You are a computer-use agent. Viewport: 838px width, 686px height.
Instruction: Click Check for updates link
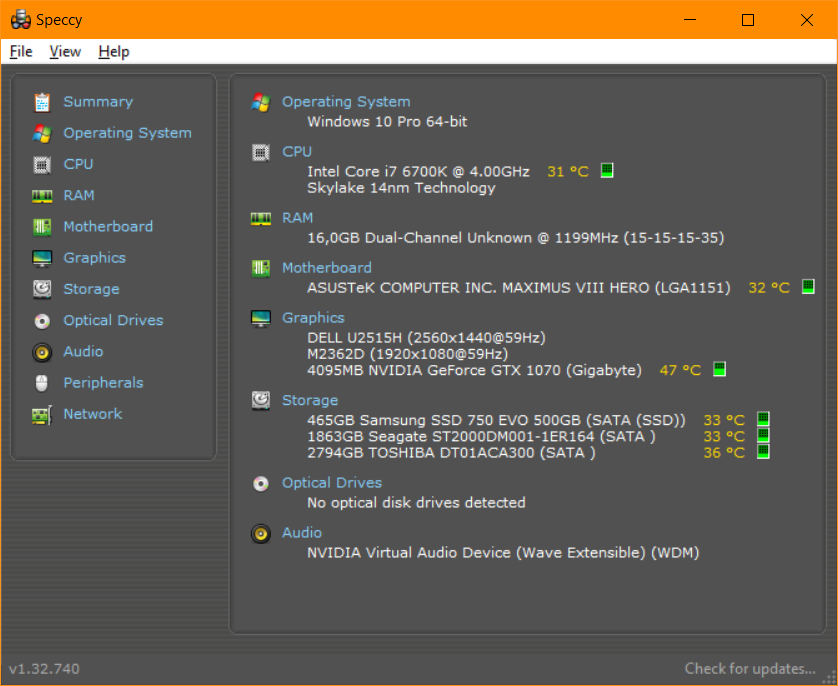pos(750,669)
